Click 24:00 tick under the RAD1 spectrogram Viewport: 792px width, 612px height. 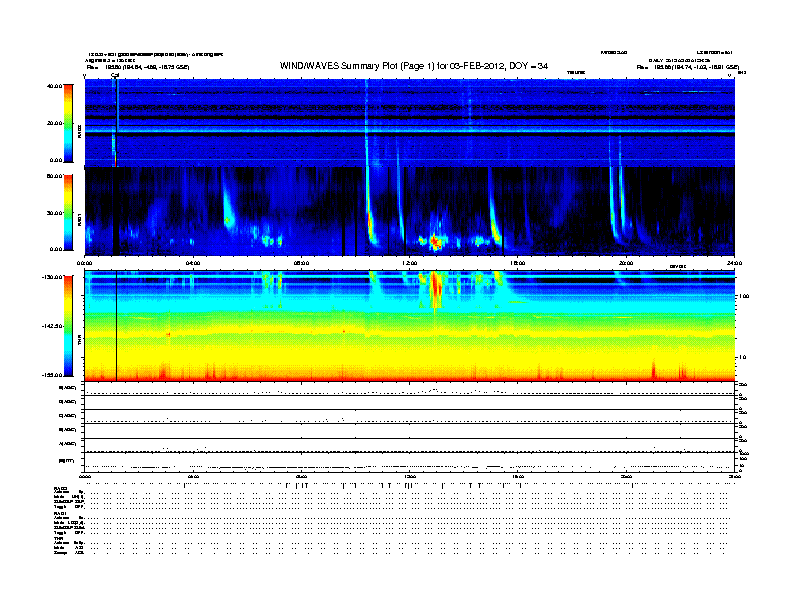click(734, 263)
